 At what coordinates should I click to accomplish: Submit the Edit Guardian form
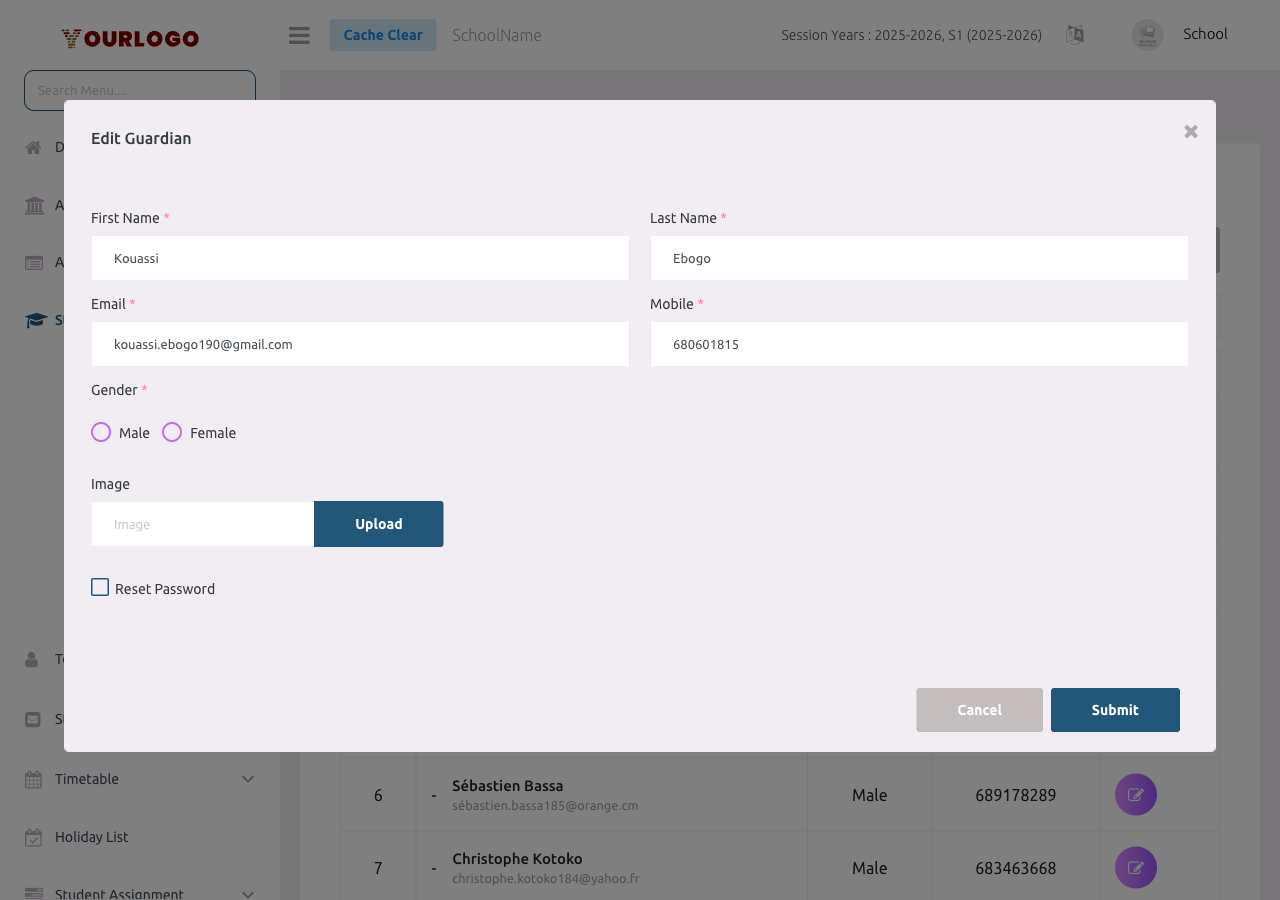click(1115, 709)
